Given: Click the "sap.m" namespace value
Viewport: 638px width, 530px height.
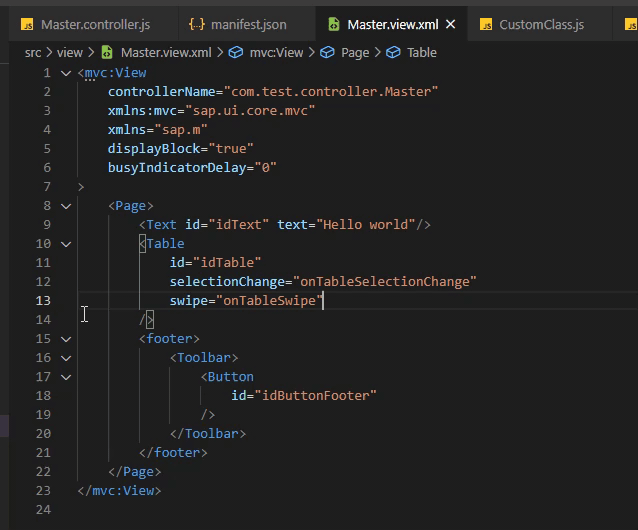Looking at the screenshot, I should tap(181, 130).
